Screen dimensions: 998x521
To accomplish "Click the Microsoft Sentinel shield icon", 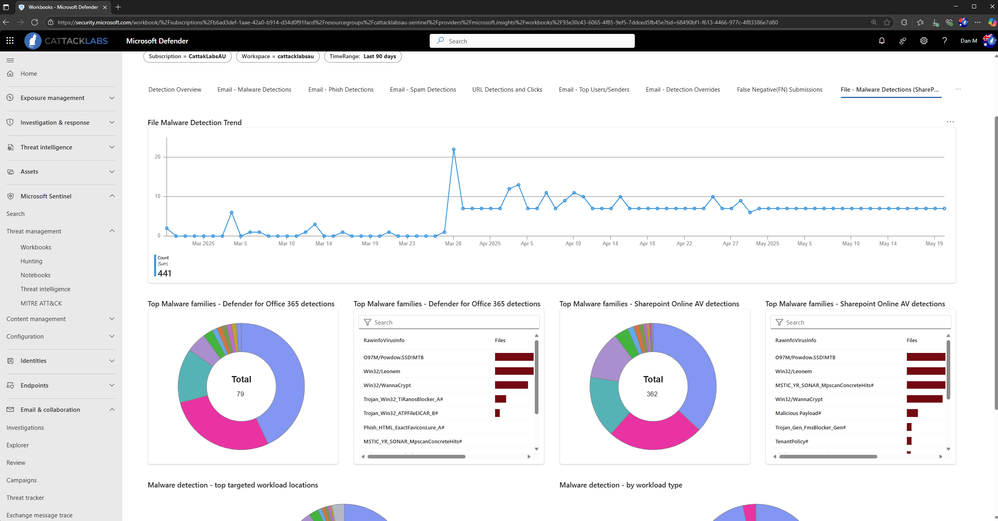I will point(10,197).
